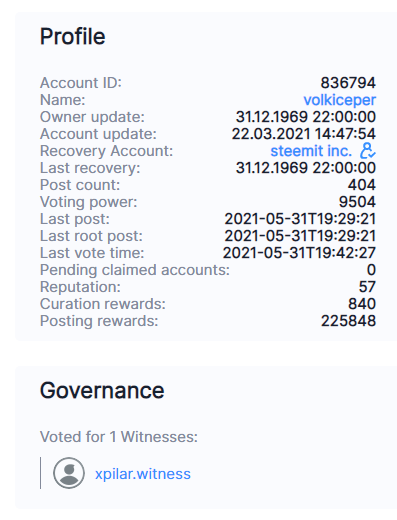The width and height of the screenshot is (397, 520).
Task: Click the Last vote time timestamp
Action: tap(299, 253)
